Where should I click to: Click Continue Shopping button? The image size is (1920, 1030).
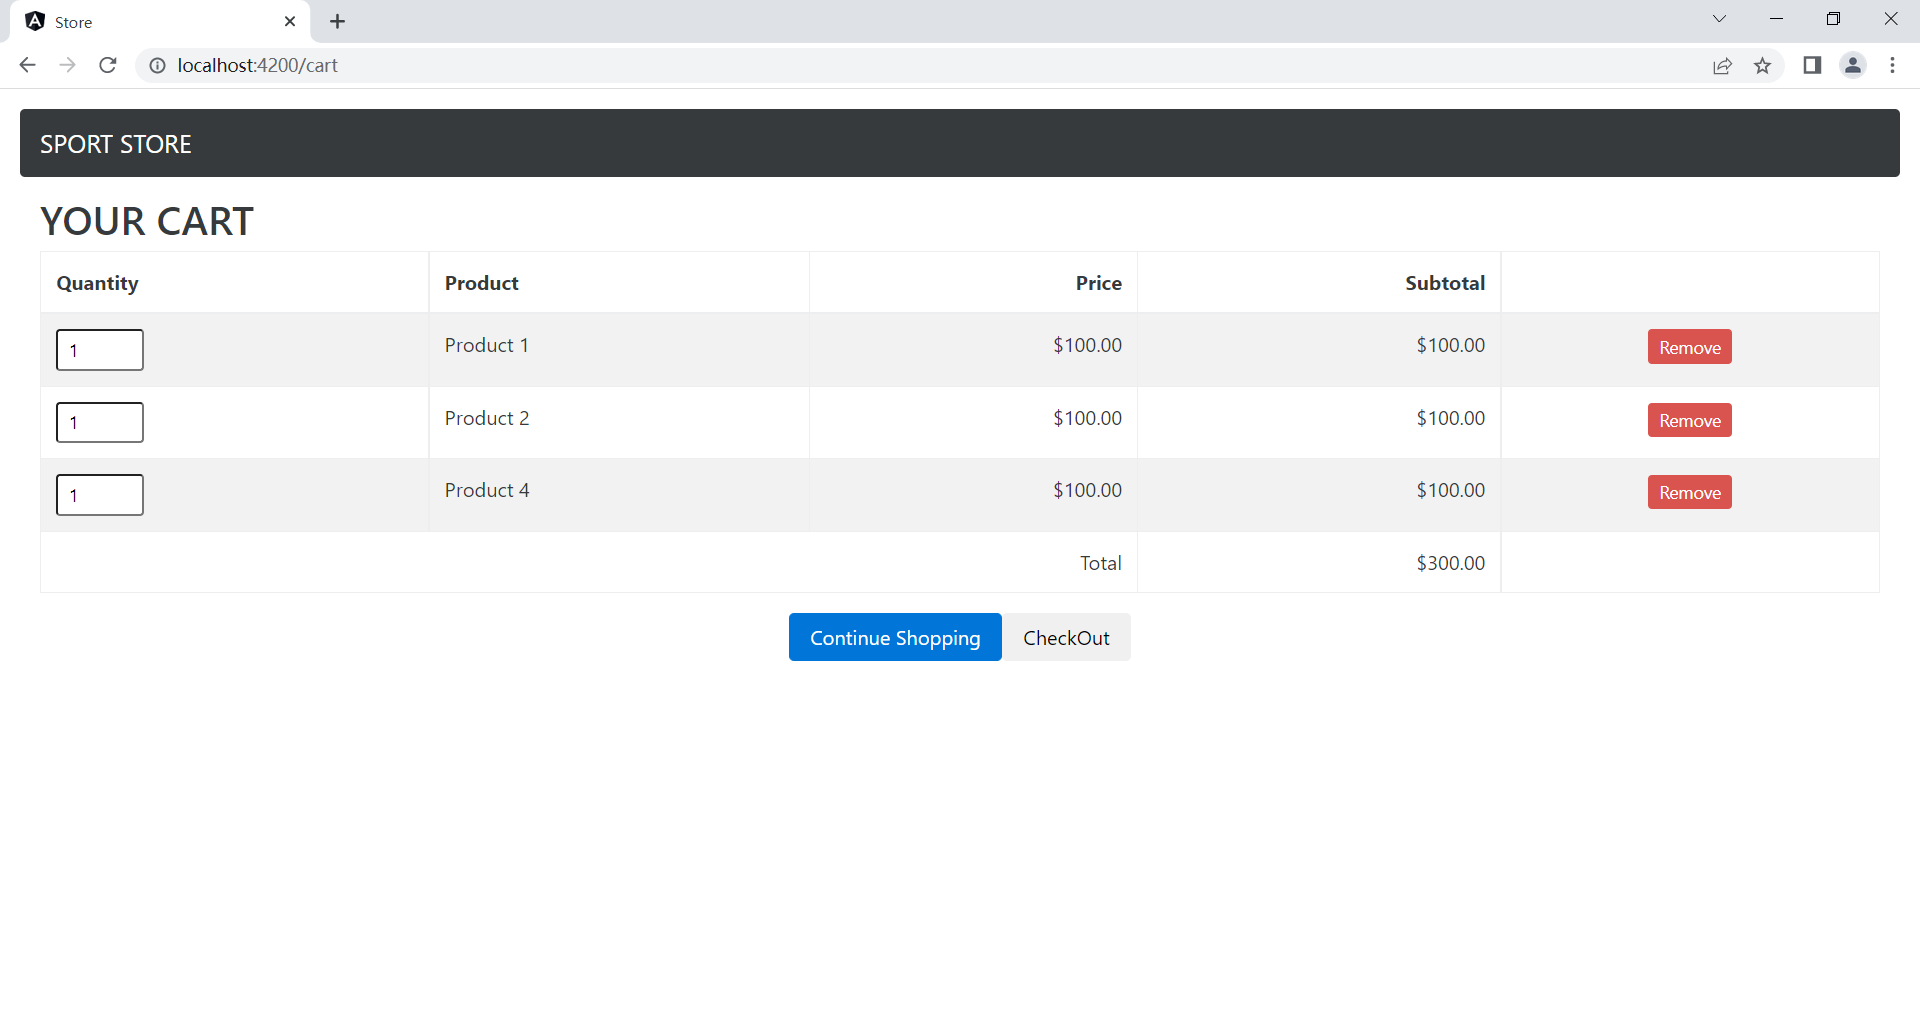[895, 637]
